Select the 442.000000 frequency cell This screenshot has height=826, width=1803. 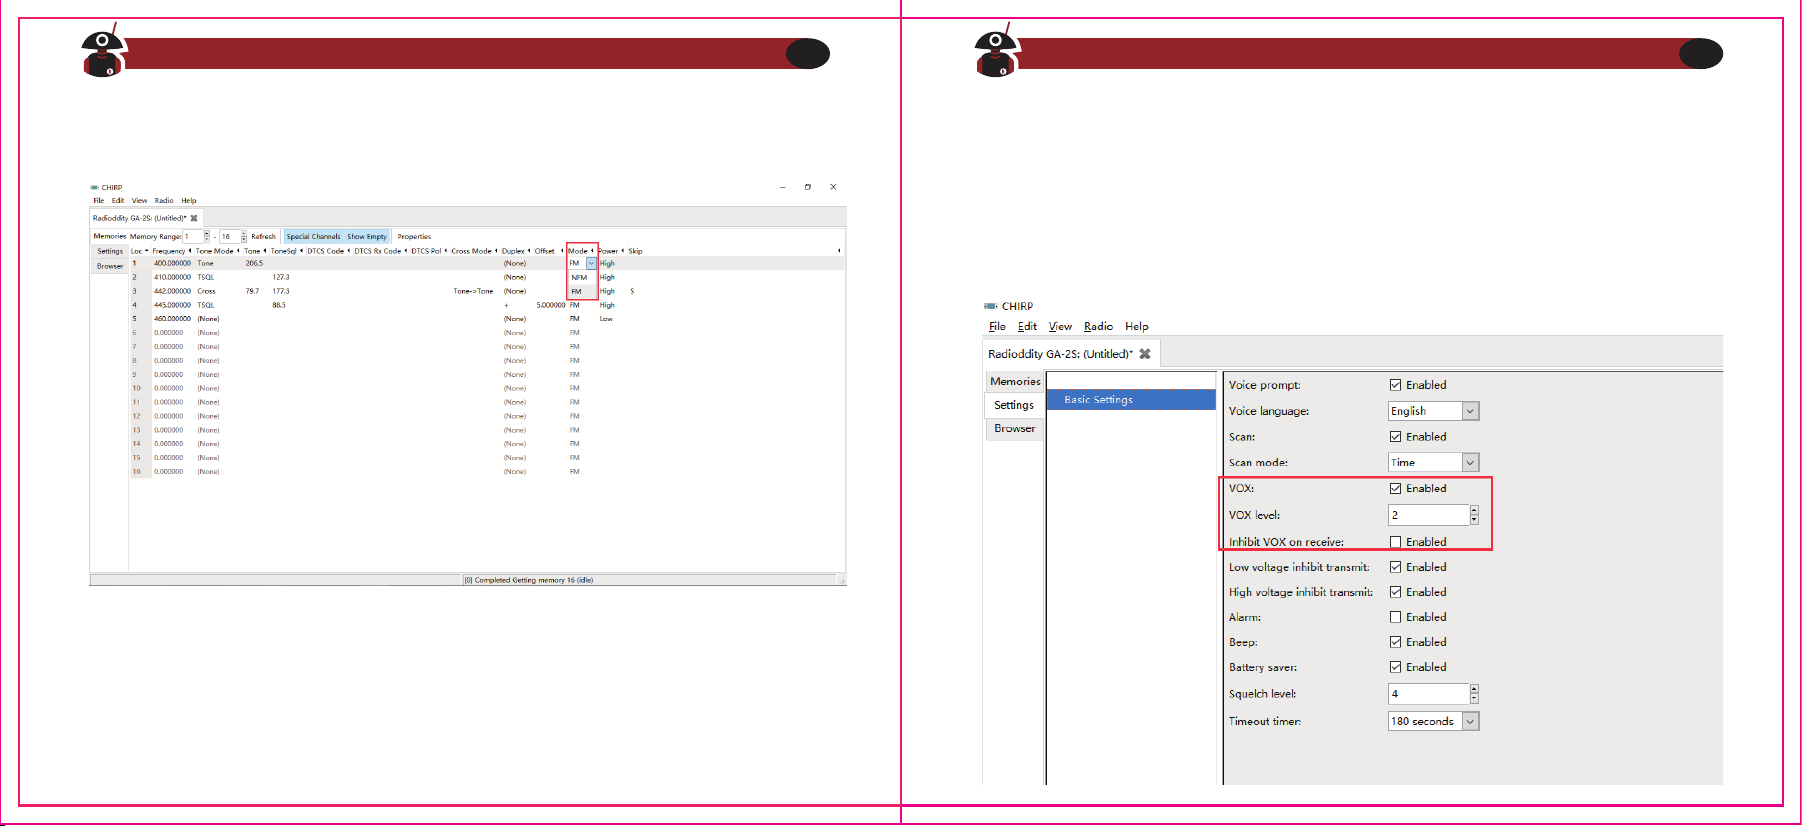point(172,292)
